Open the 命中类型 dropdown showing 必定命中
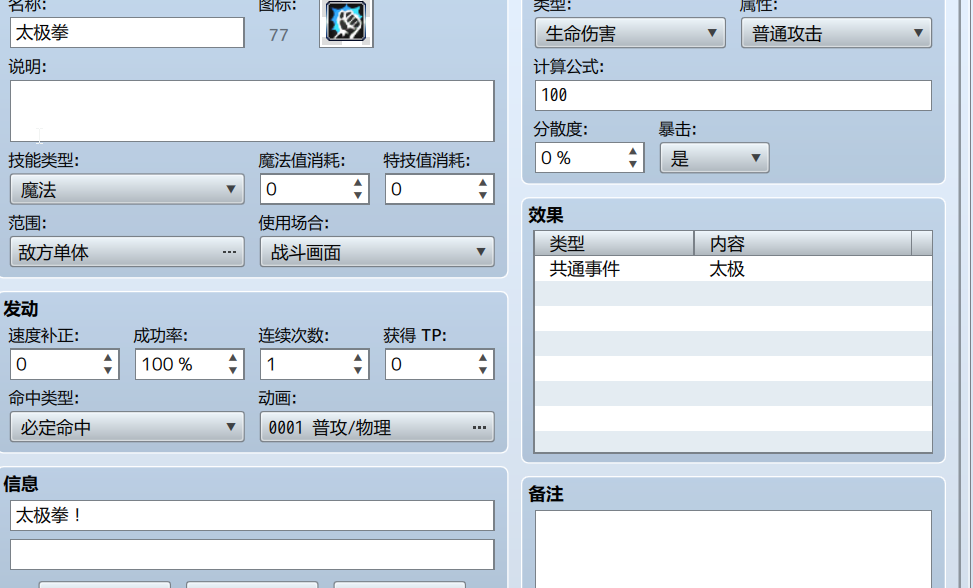973x588 pixels. [127, 427]
